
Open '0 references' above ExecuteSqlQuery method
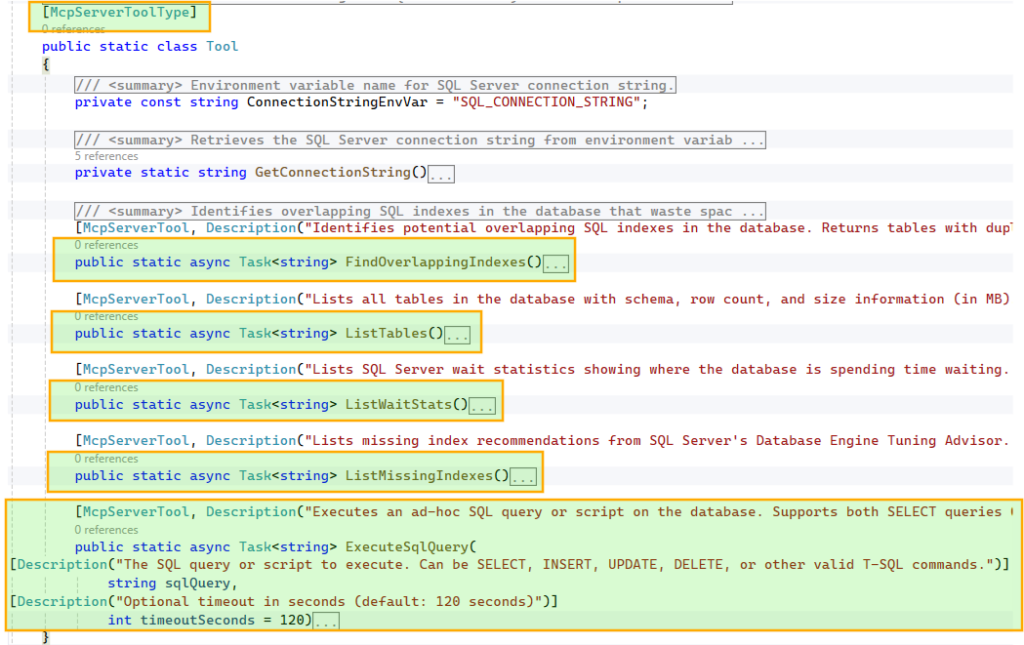pos(106,530)
